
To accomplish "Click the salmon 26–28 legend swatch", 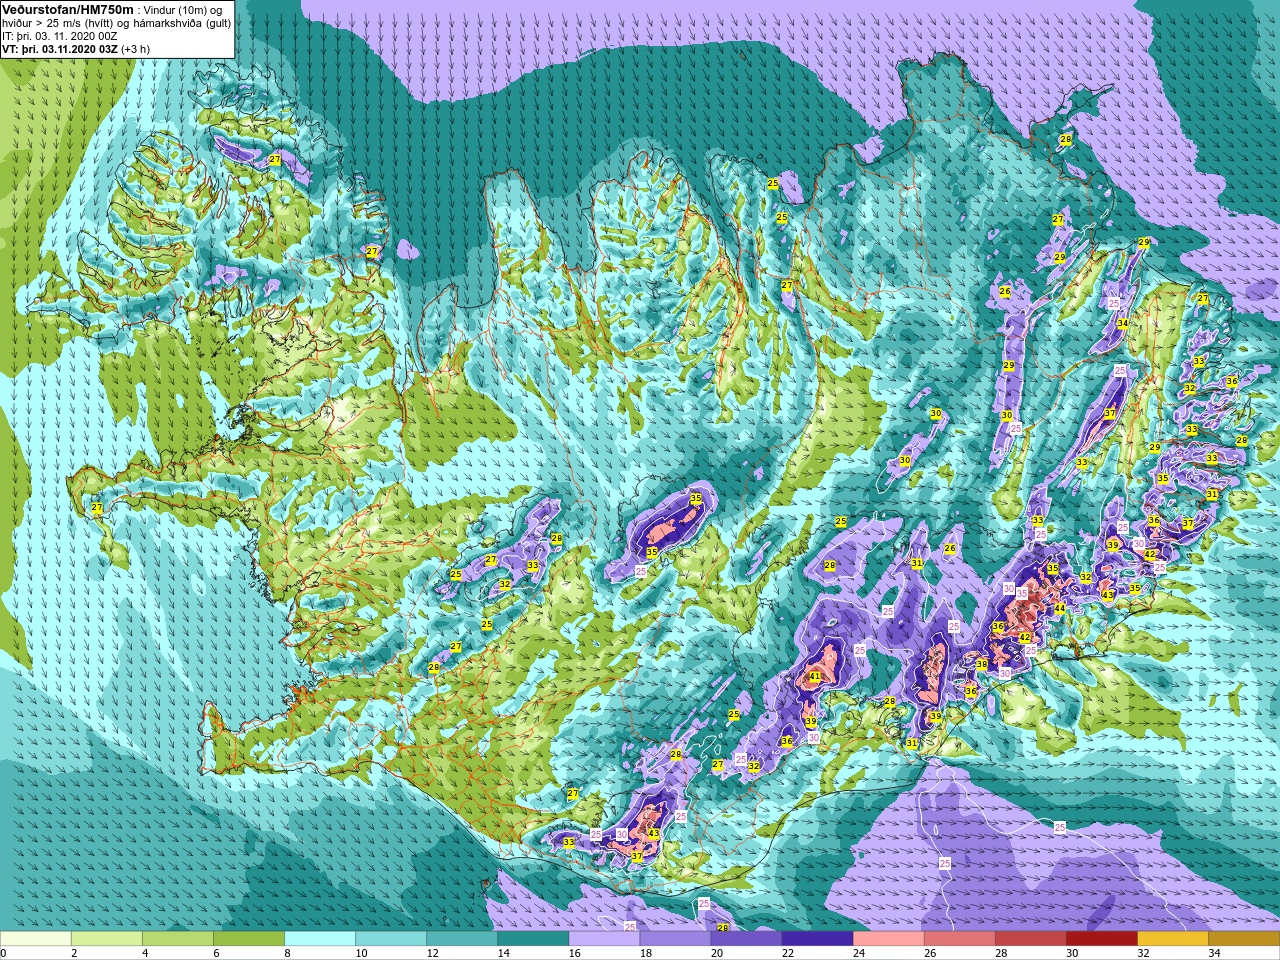I will click(959, 939).
